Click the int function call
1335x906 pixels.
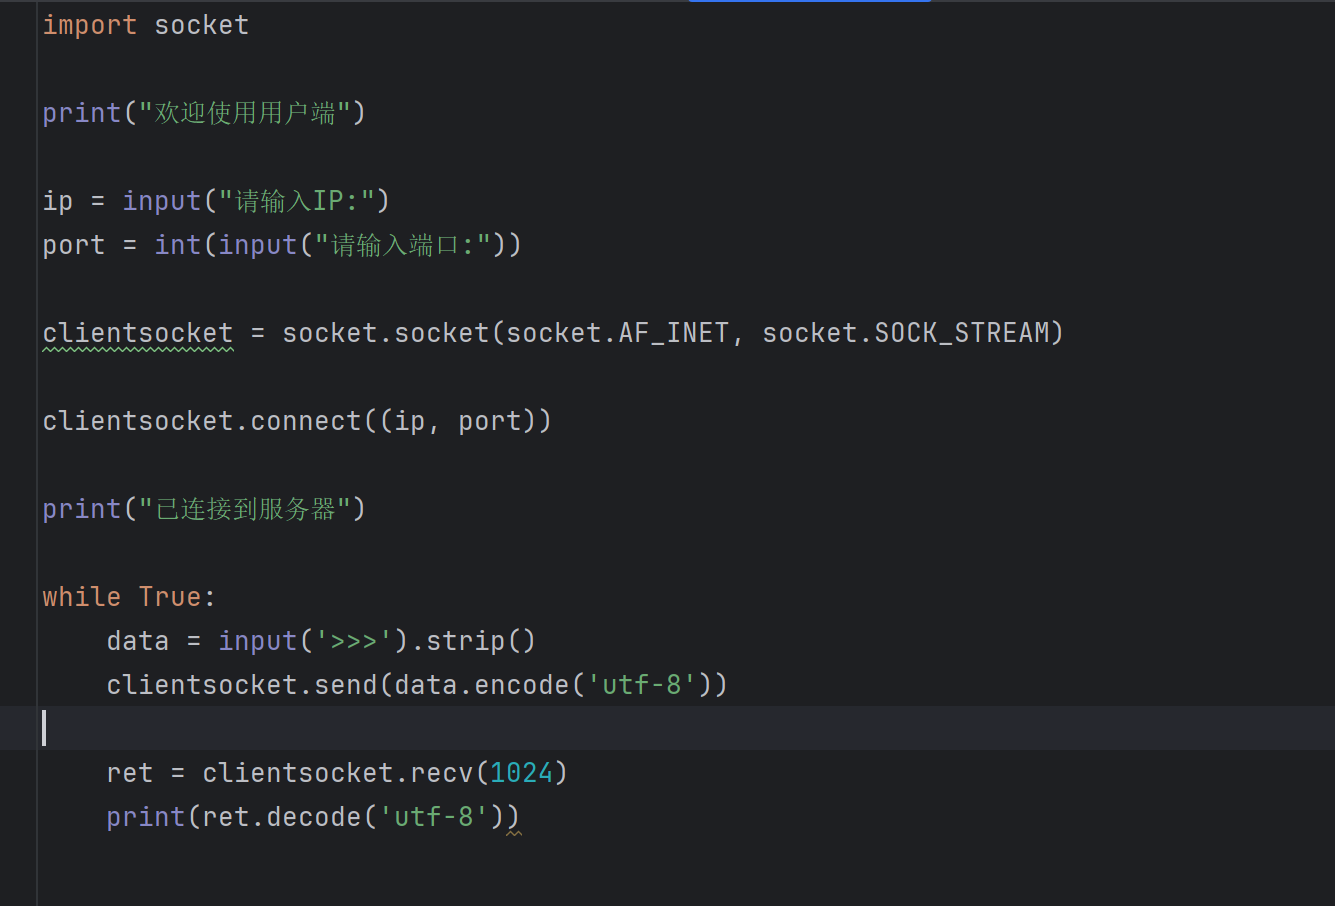(177, 245)
